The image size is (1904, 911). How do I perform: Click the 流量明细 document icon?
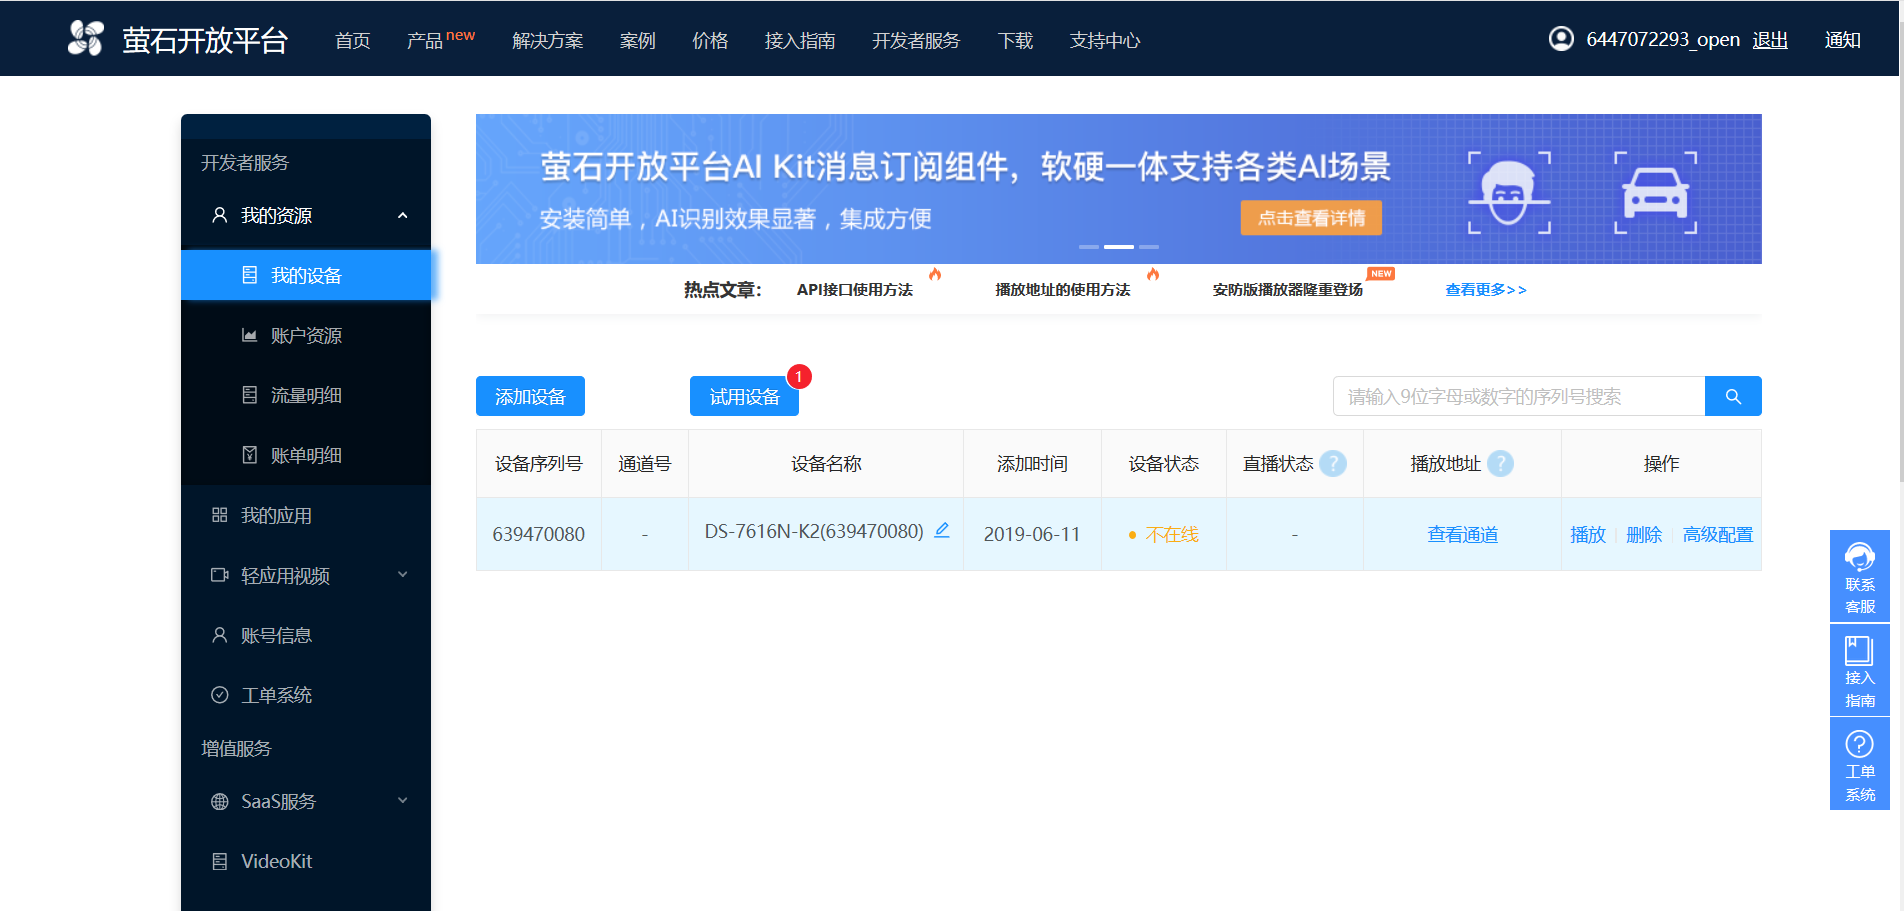pyautogui.click(x=250, y=395)
